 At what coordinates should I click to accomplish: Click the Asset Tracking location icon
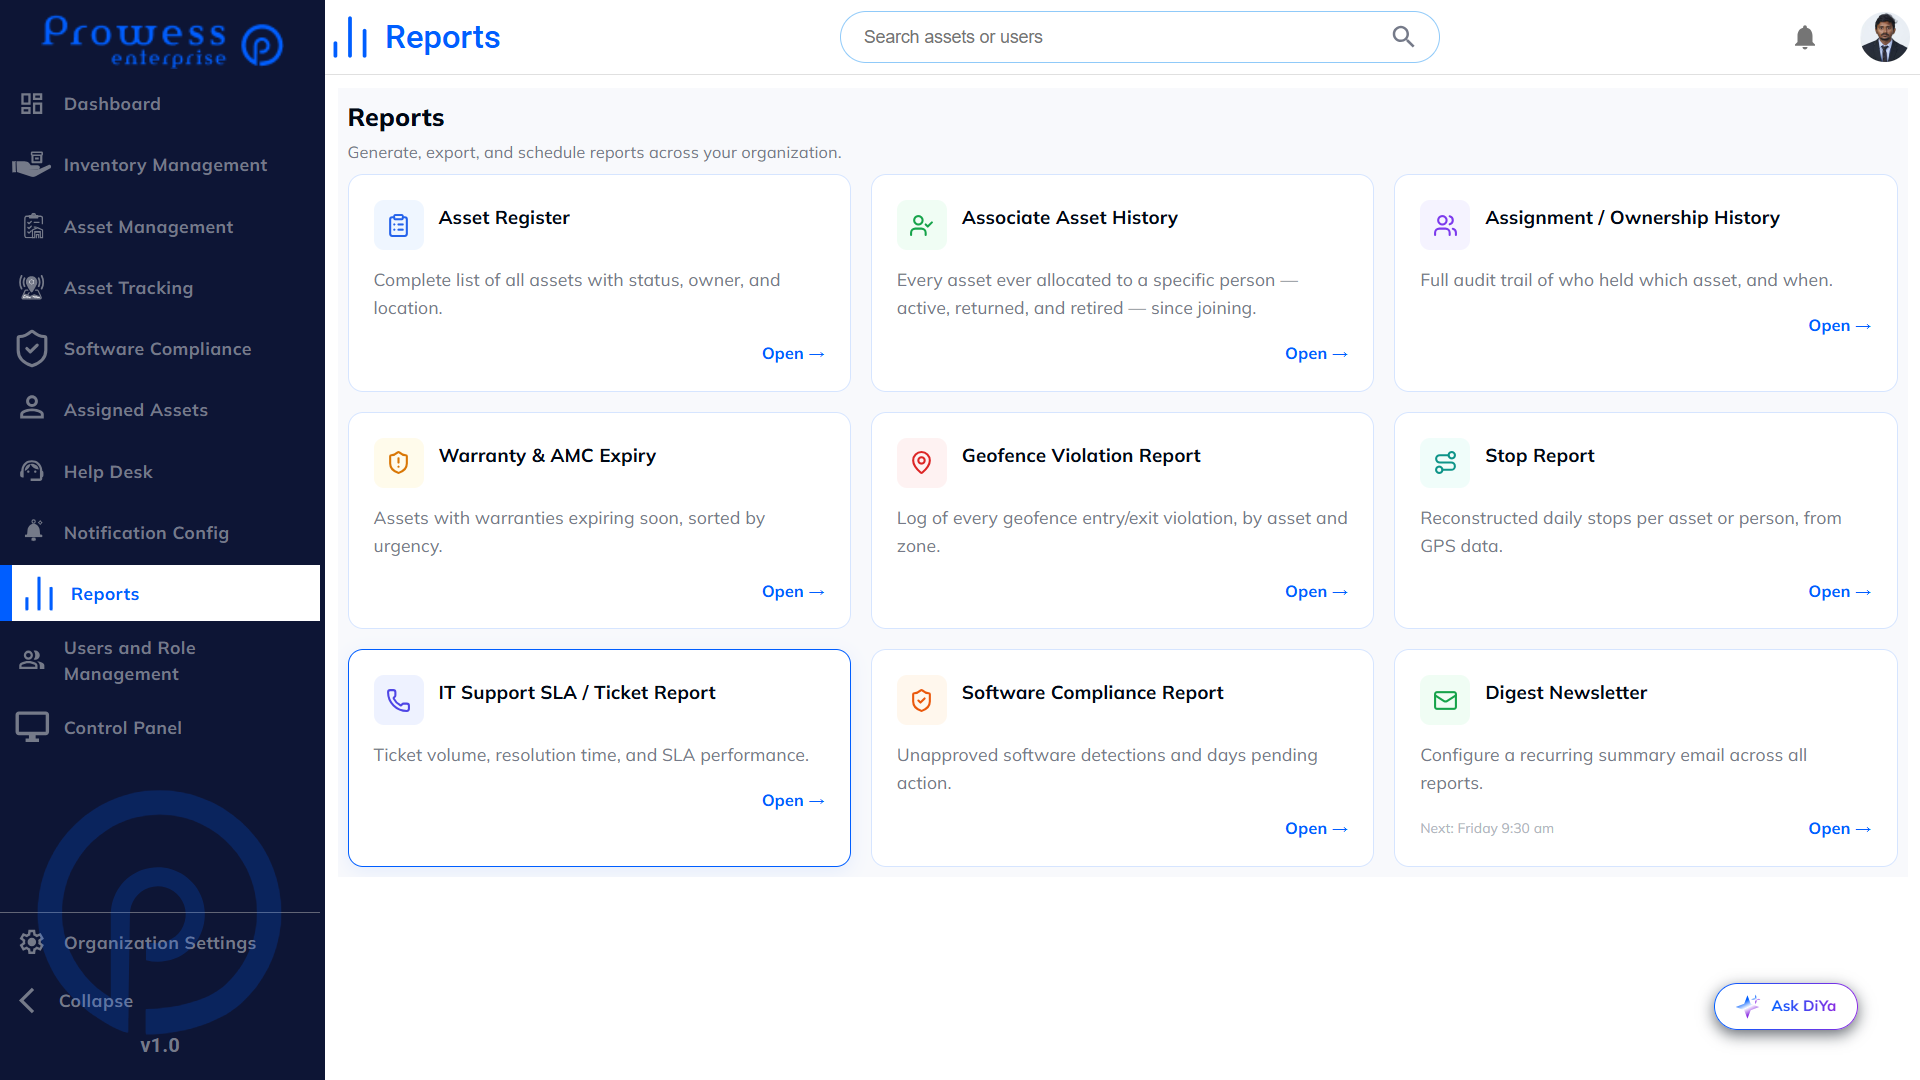coord(32,288)
